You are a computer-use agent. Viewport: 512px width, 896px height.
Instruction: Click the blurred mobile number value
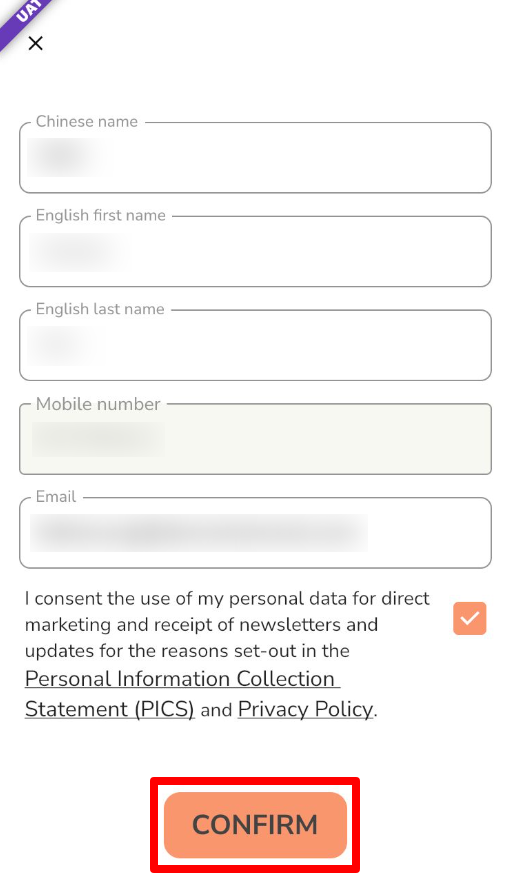98,439
